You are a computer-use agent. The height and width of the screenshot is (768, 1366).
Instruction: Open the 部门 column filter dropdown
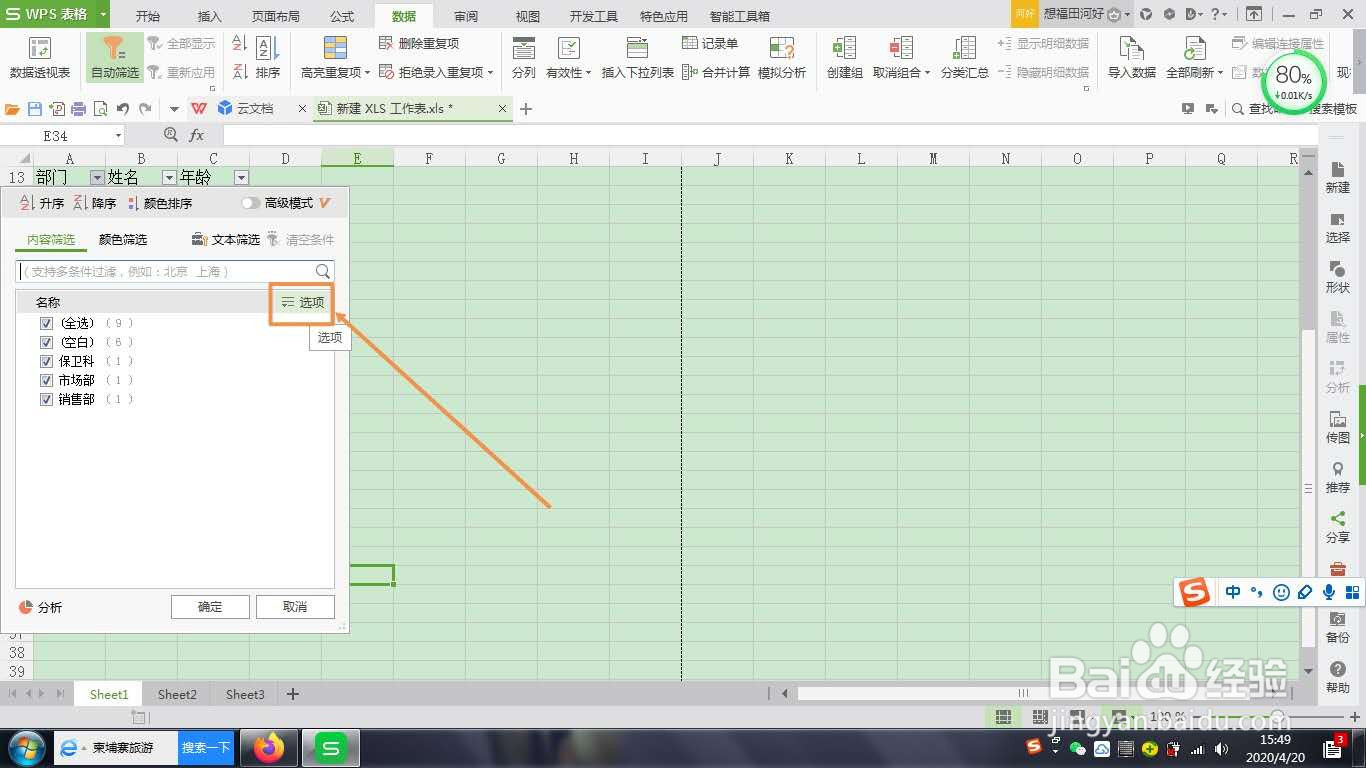(96, 177)
